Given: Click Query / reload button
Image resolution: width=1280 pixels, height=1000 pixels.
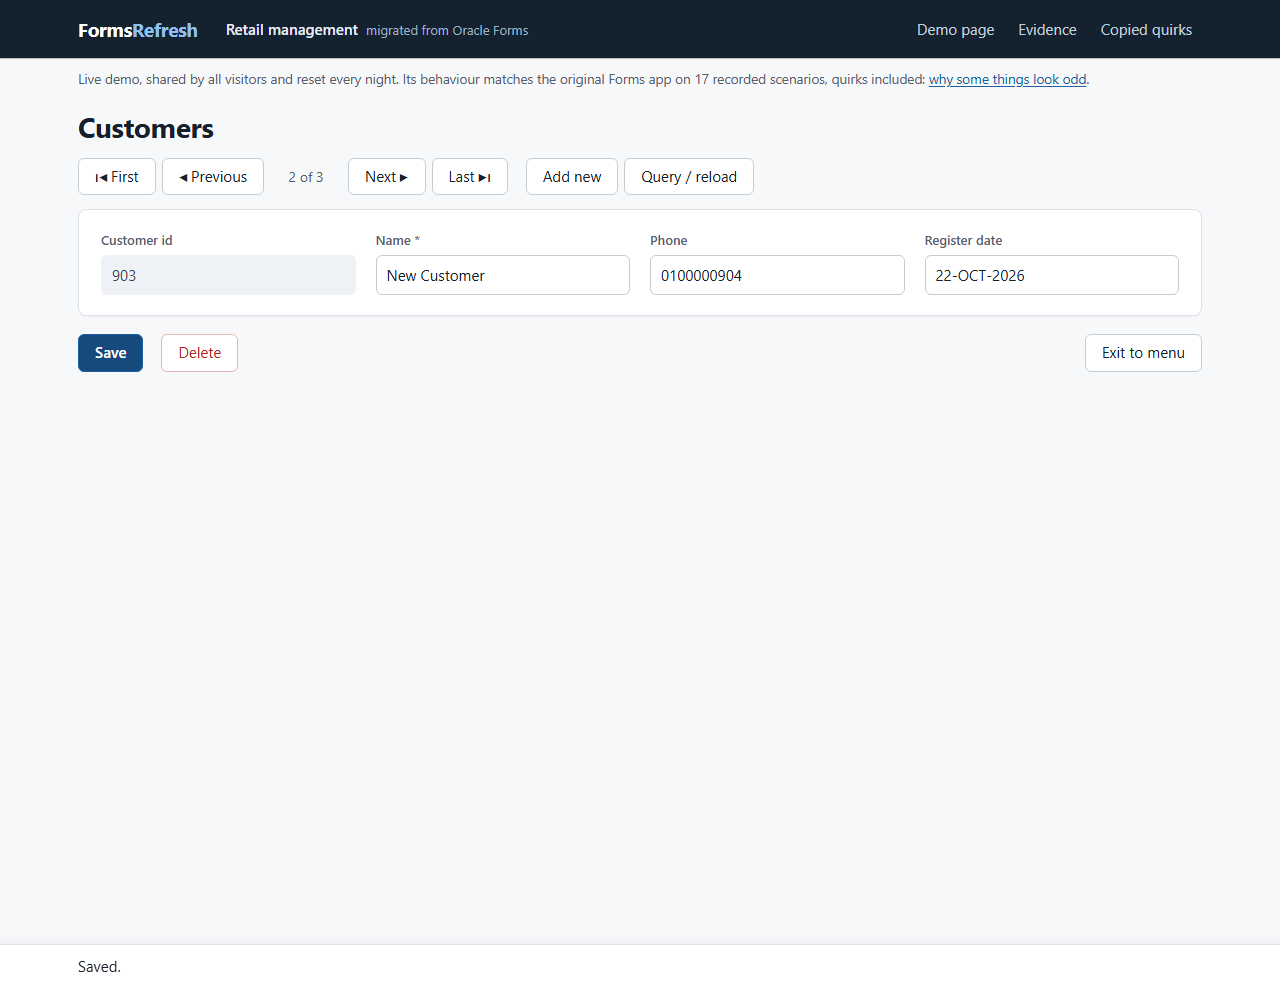Looking at the screenshot, I should pyautogui.click(x=689, y=177).
